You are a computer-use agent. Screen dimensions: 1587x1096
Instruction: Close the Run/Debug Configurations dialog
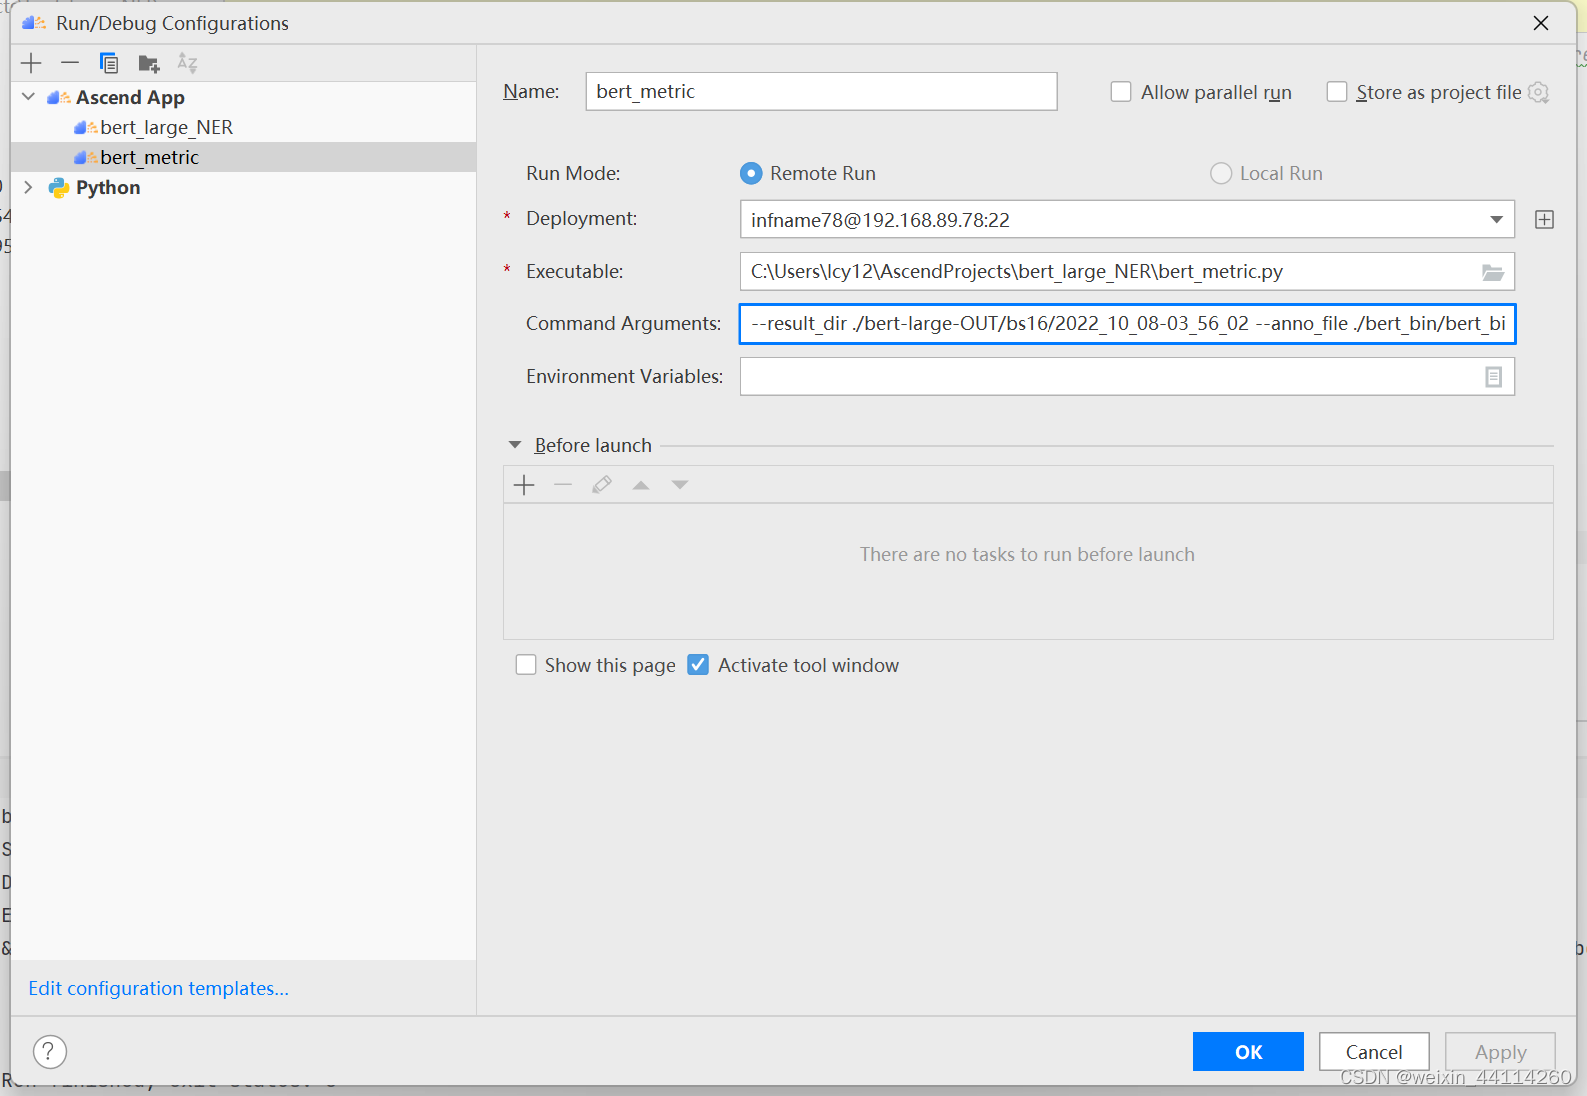pos(1541,23)
